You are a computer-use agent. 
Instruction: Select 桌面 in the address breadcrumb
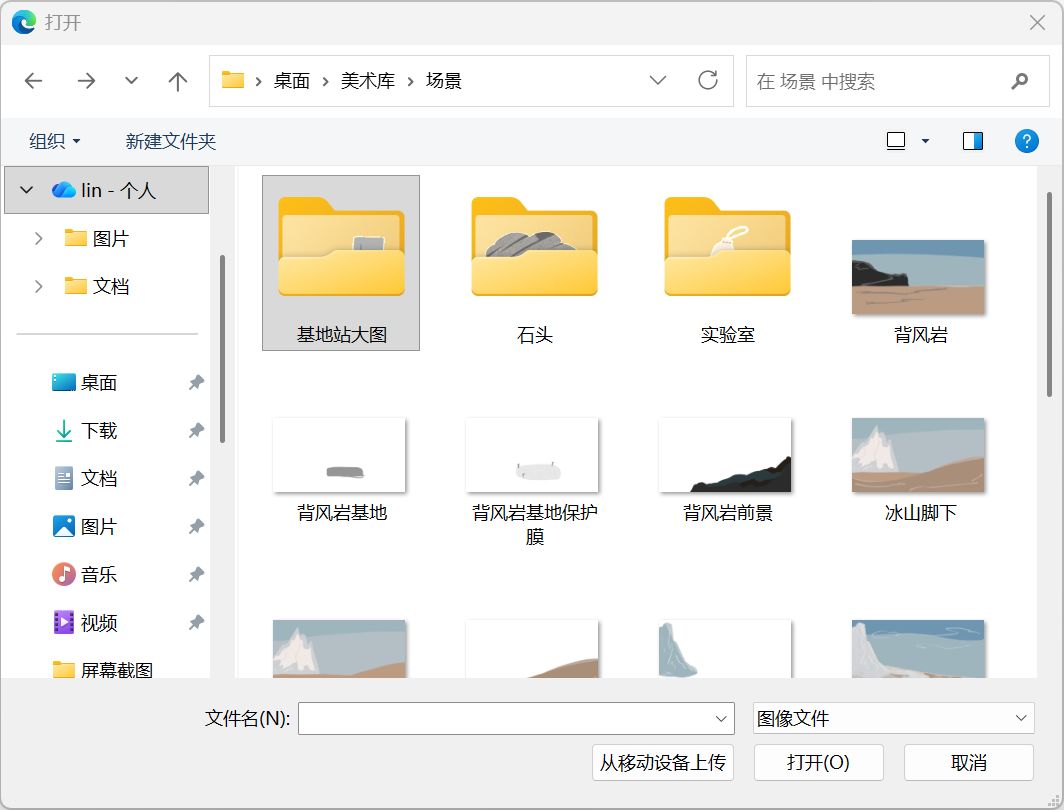coord(292,81)
